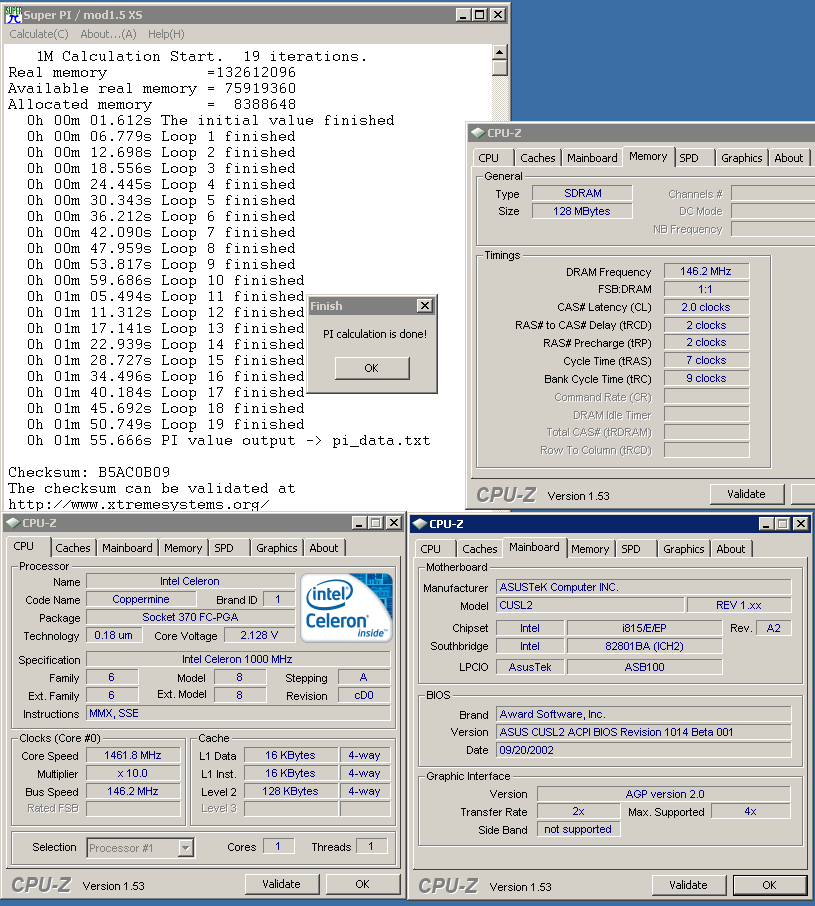815x906 pixels.
Task: Open Graphics tab in the Mainboard window
Action: pos(683,549)
